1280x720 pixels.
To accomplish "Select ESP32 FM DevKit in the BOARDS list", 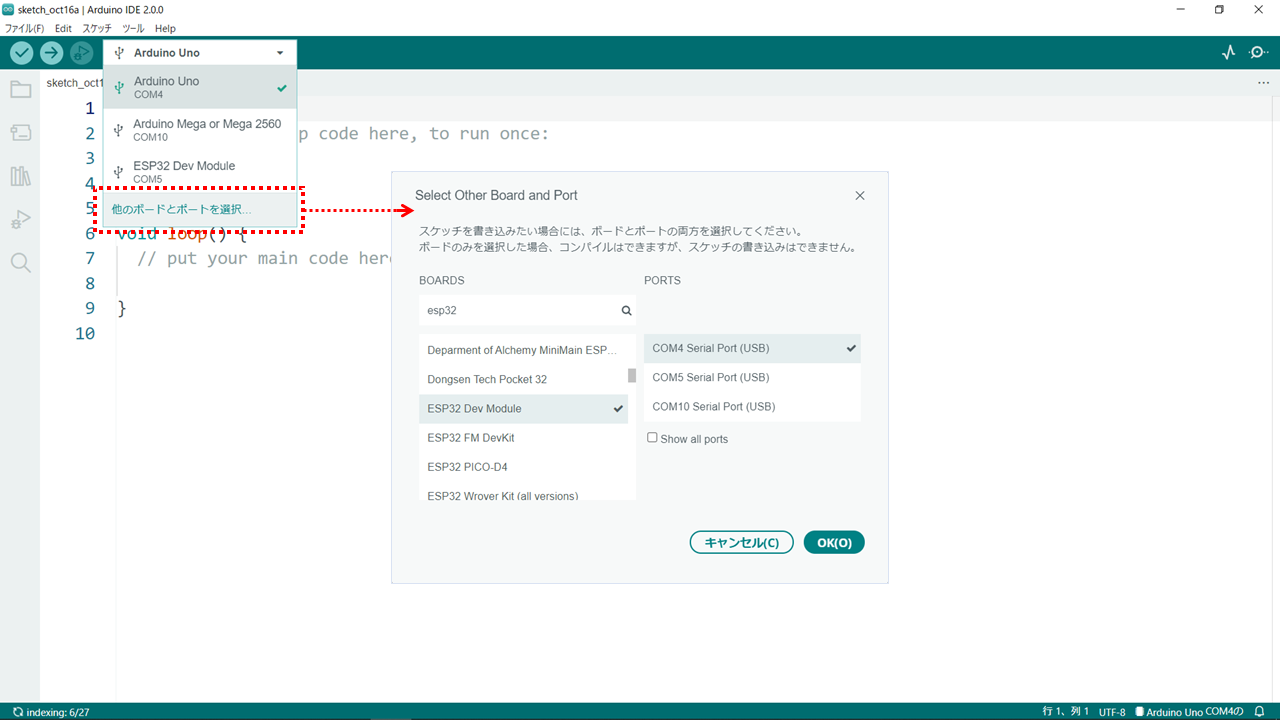I will coord(470,437).
